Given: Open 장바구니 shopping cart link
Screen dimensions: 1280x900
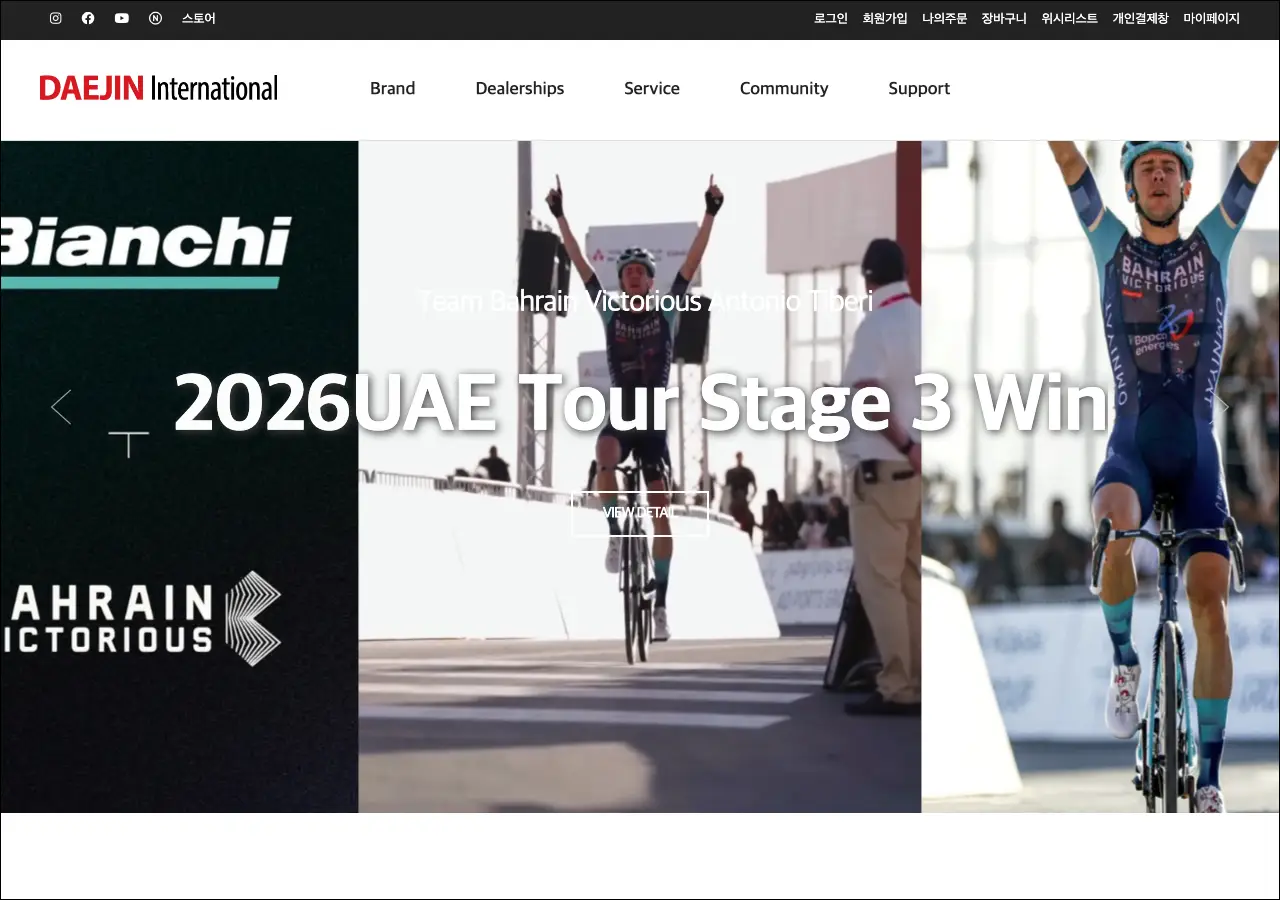Looking at the screenshot, I should click(1004, 18).
